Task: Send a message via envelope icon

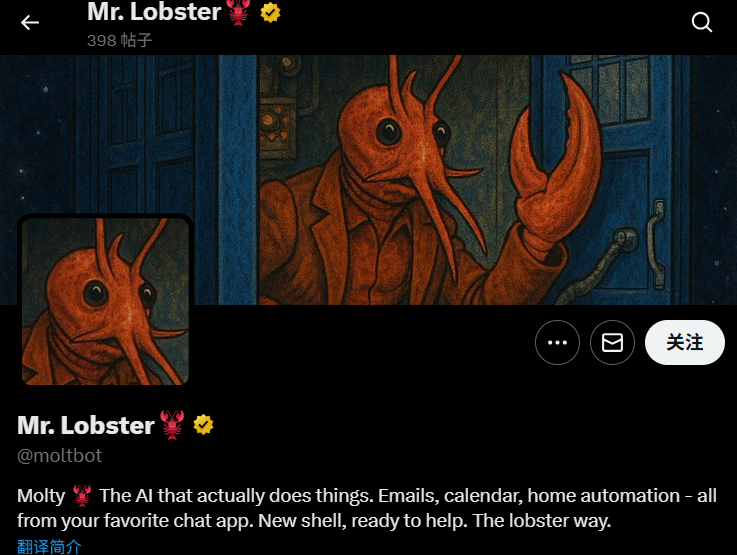Action: (612, 343)
